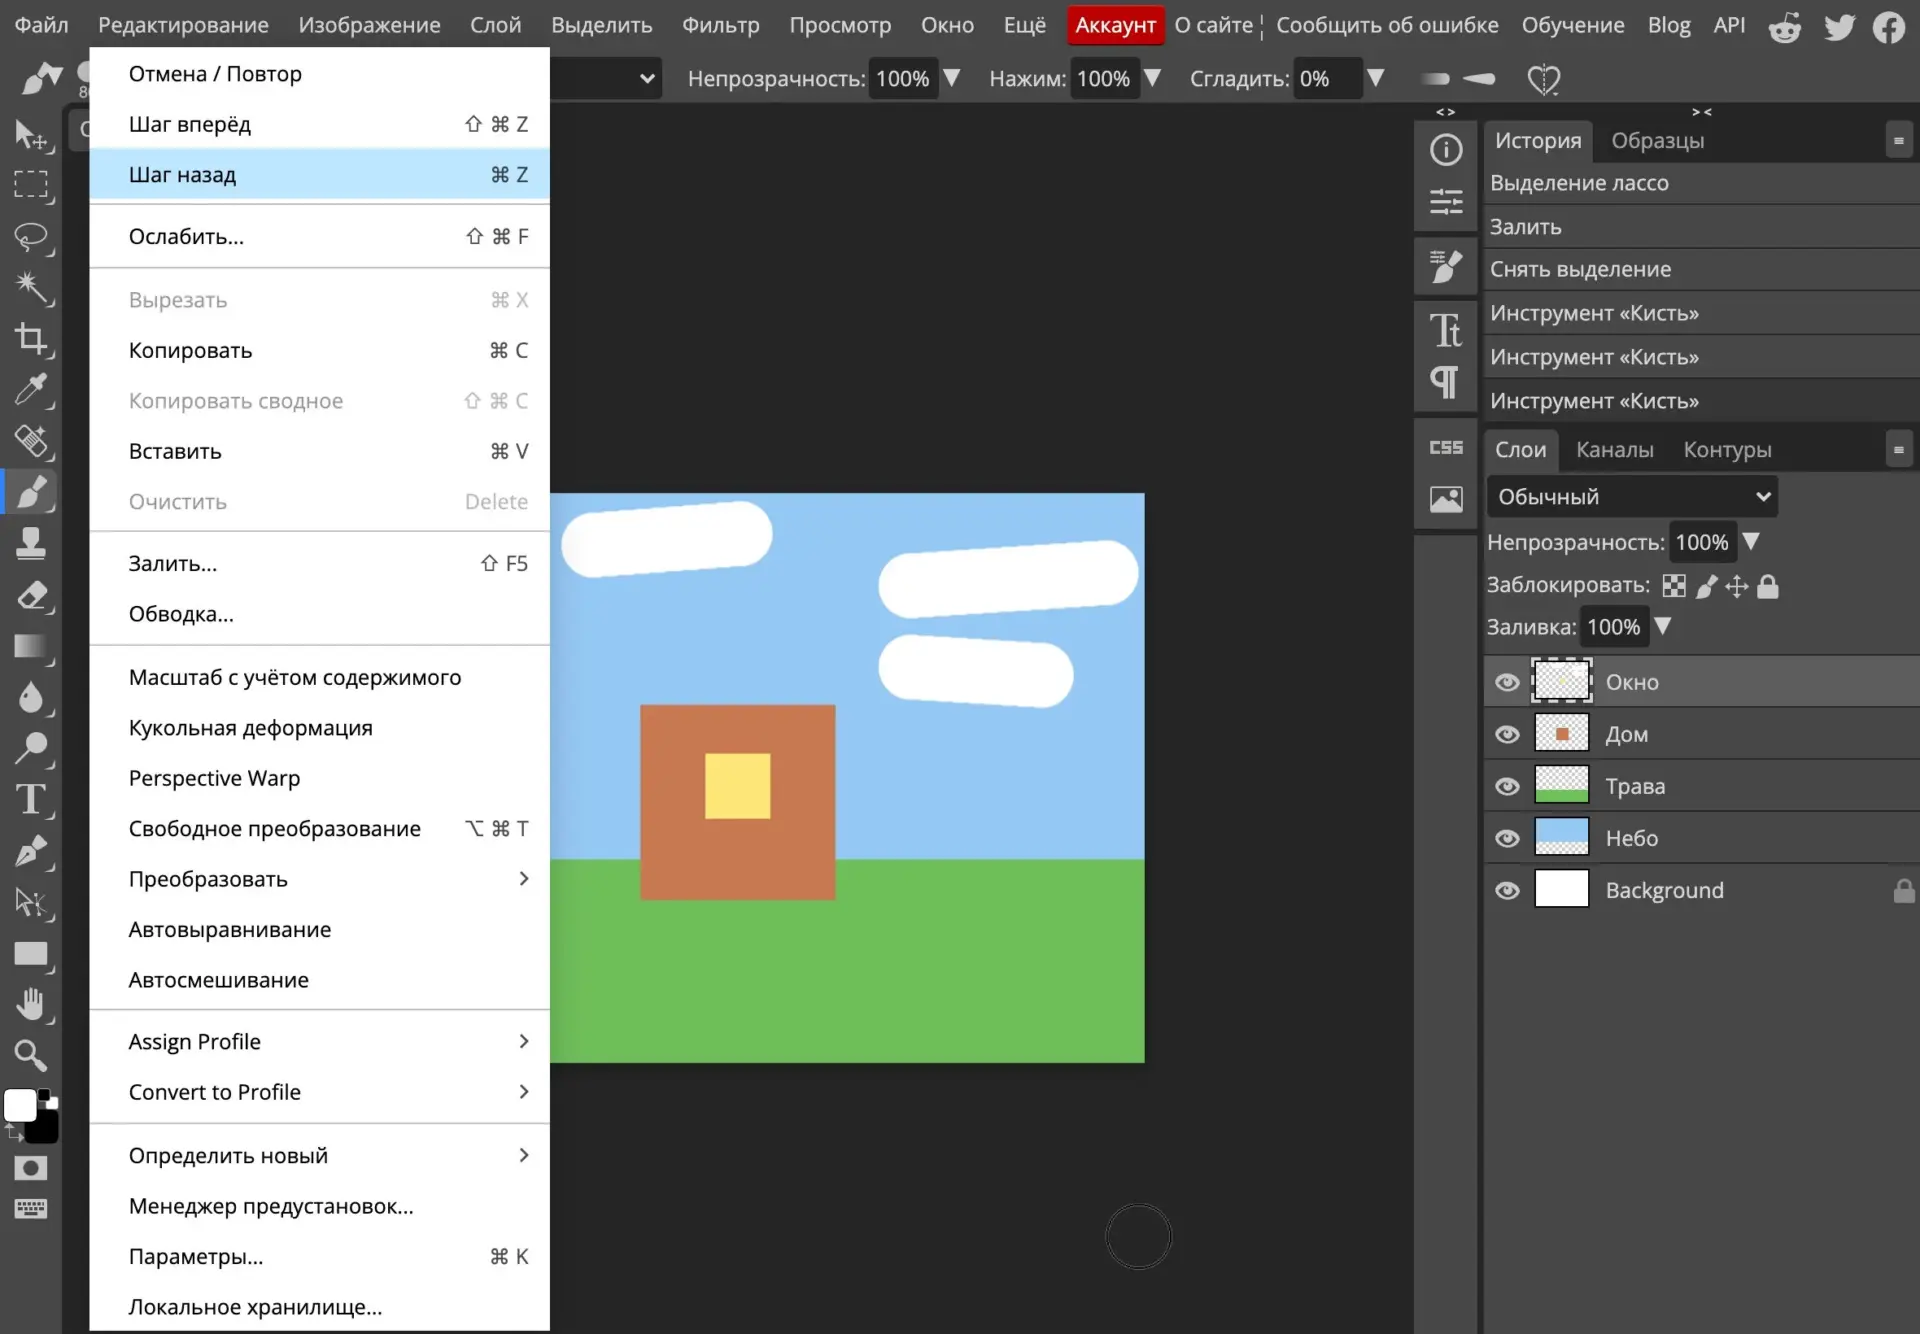Choose Шаг назад from the menu
Image resolution: width=1920 pixels, height=1334 pixels.
pyautogui.click(x=319, y=175)
